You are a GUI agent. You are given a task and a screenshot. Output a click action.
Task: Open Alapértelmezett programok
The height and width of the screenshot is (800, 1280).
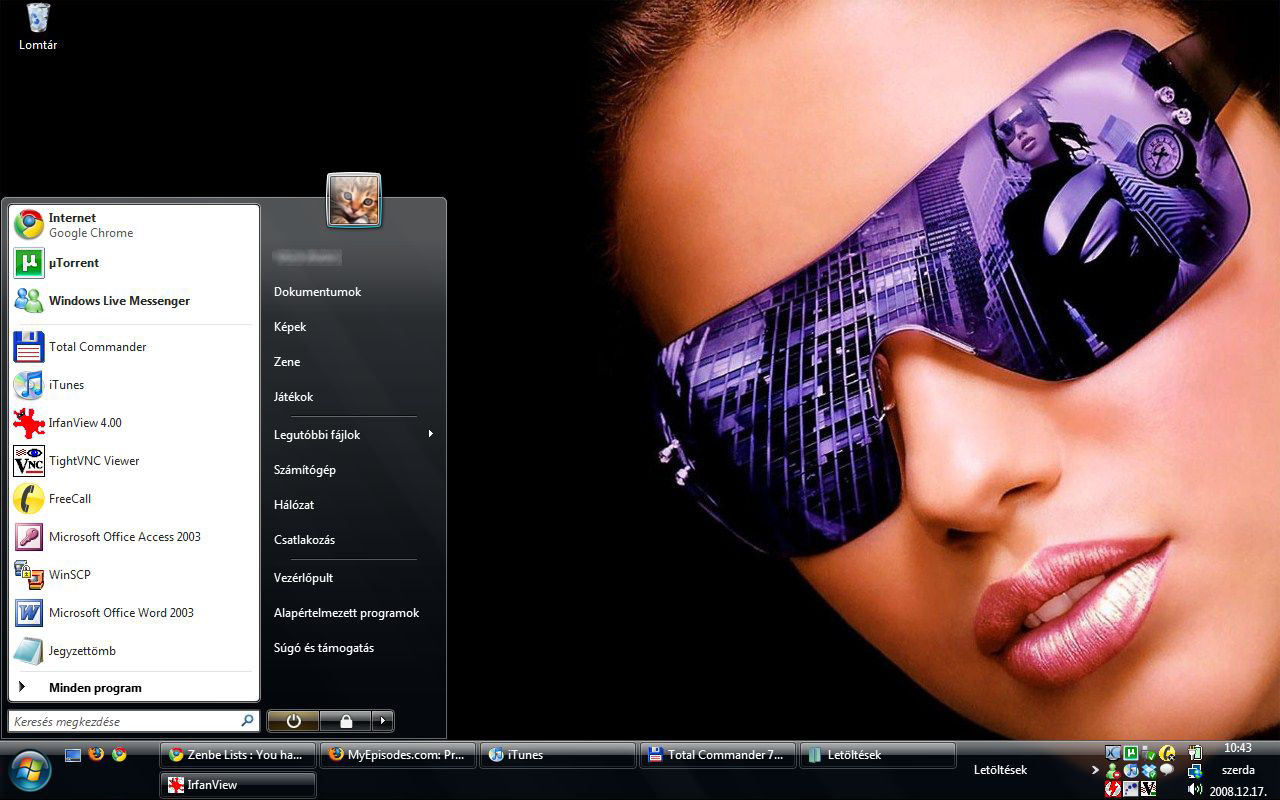coord(347,613)
